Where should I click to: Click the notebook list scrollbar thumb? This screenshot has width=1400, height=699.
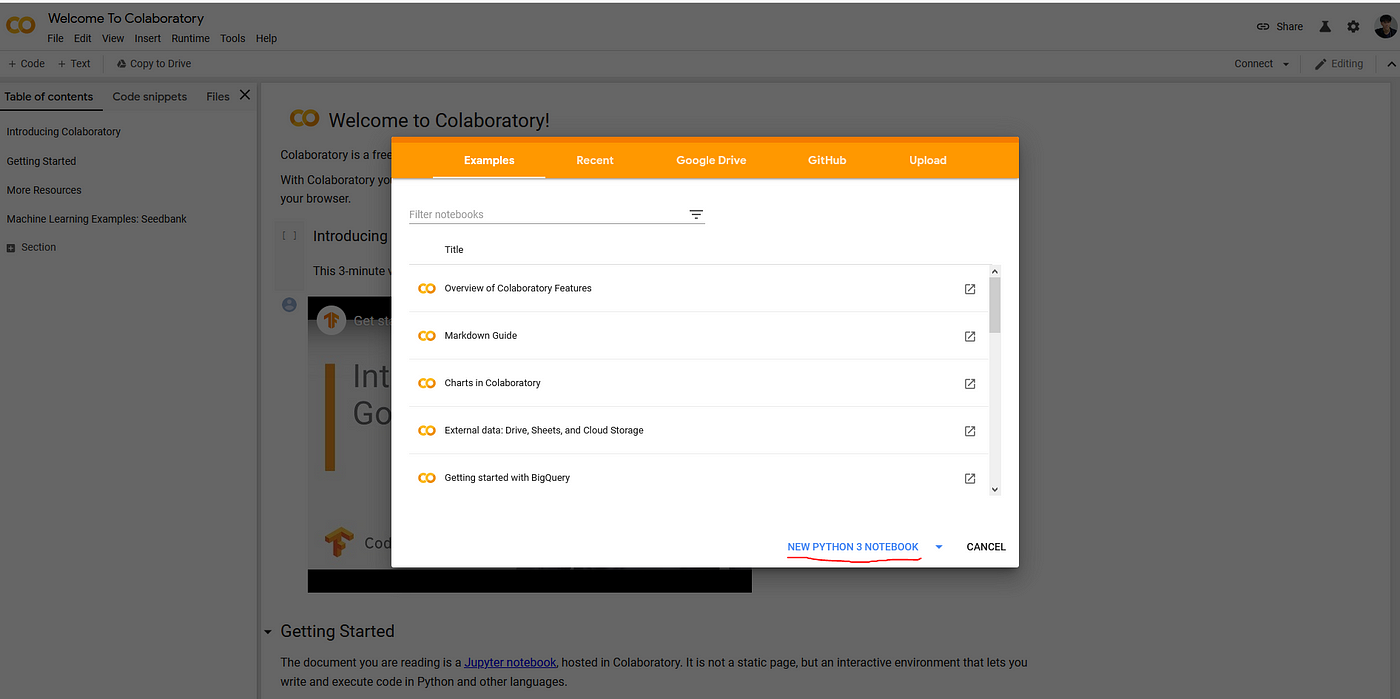(995, 305)
